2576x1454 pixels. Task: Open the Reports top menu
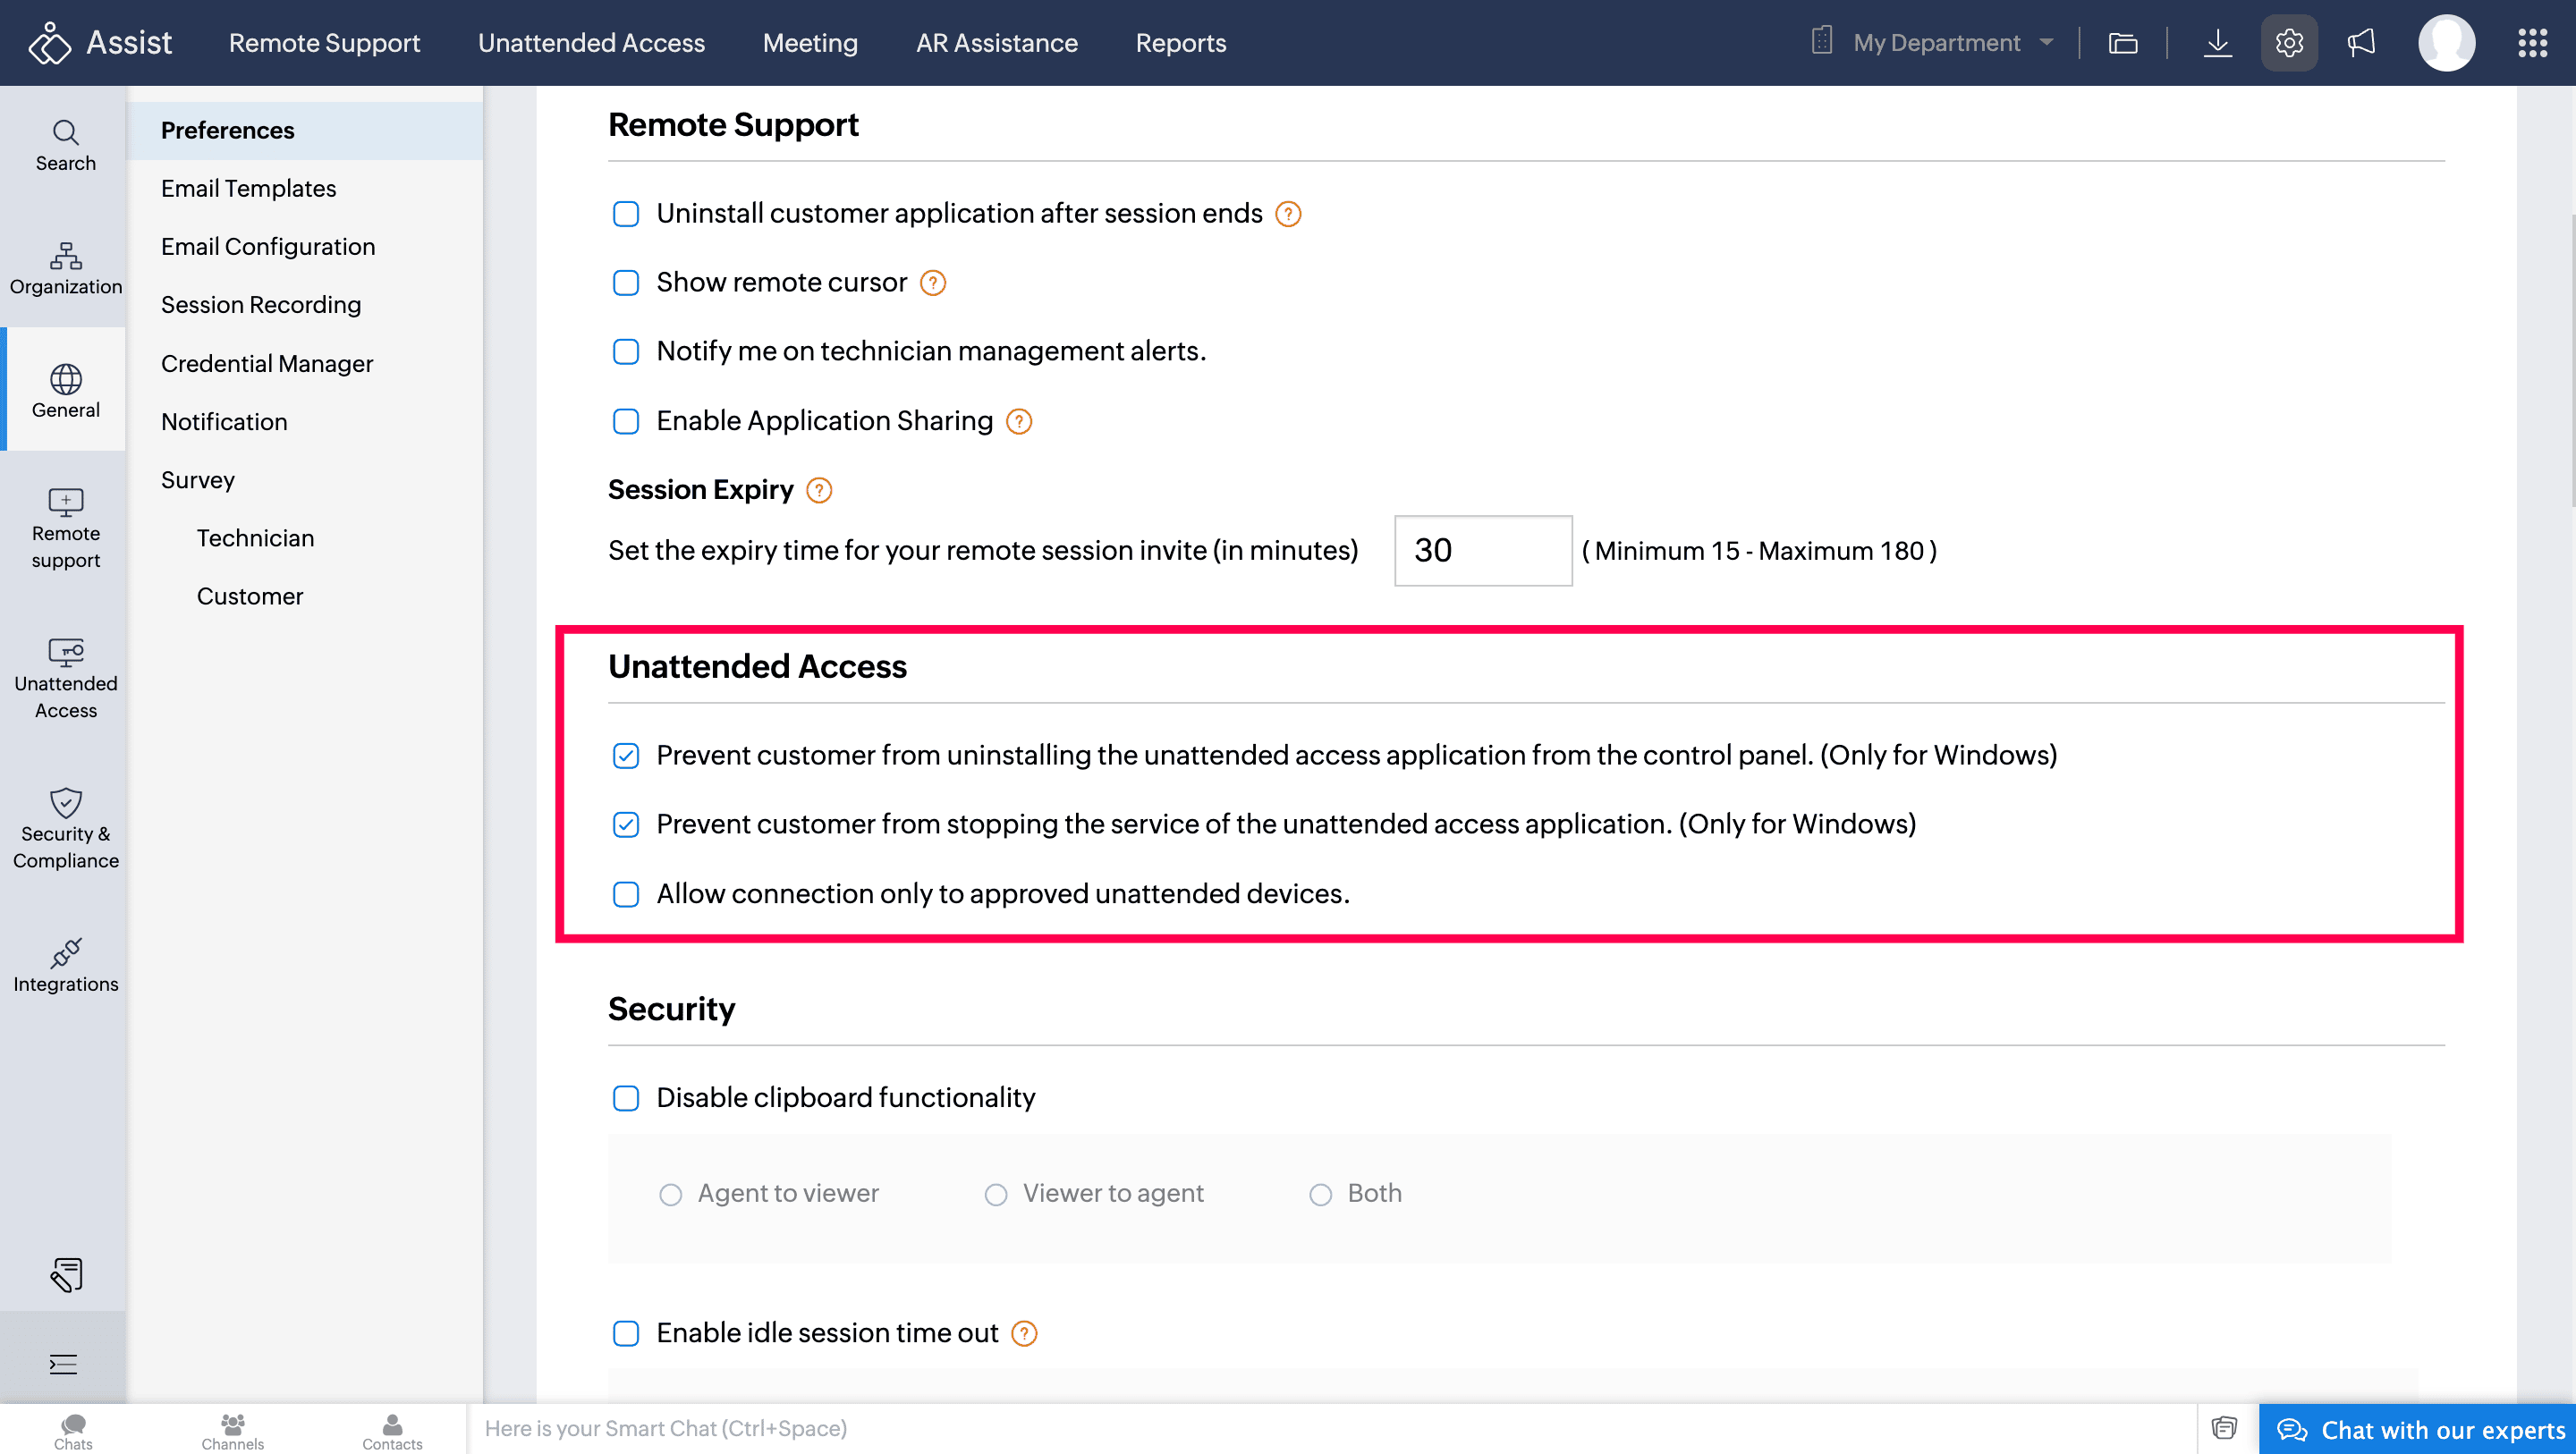pos(1180,43)
